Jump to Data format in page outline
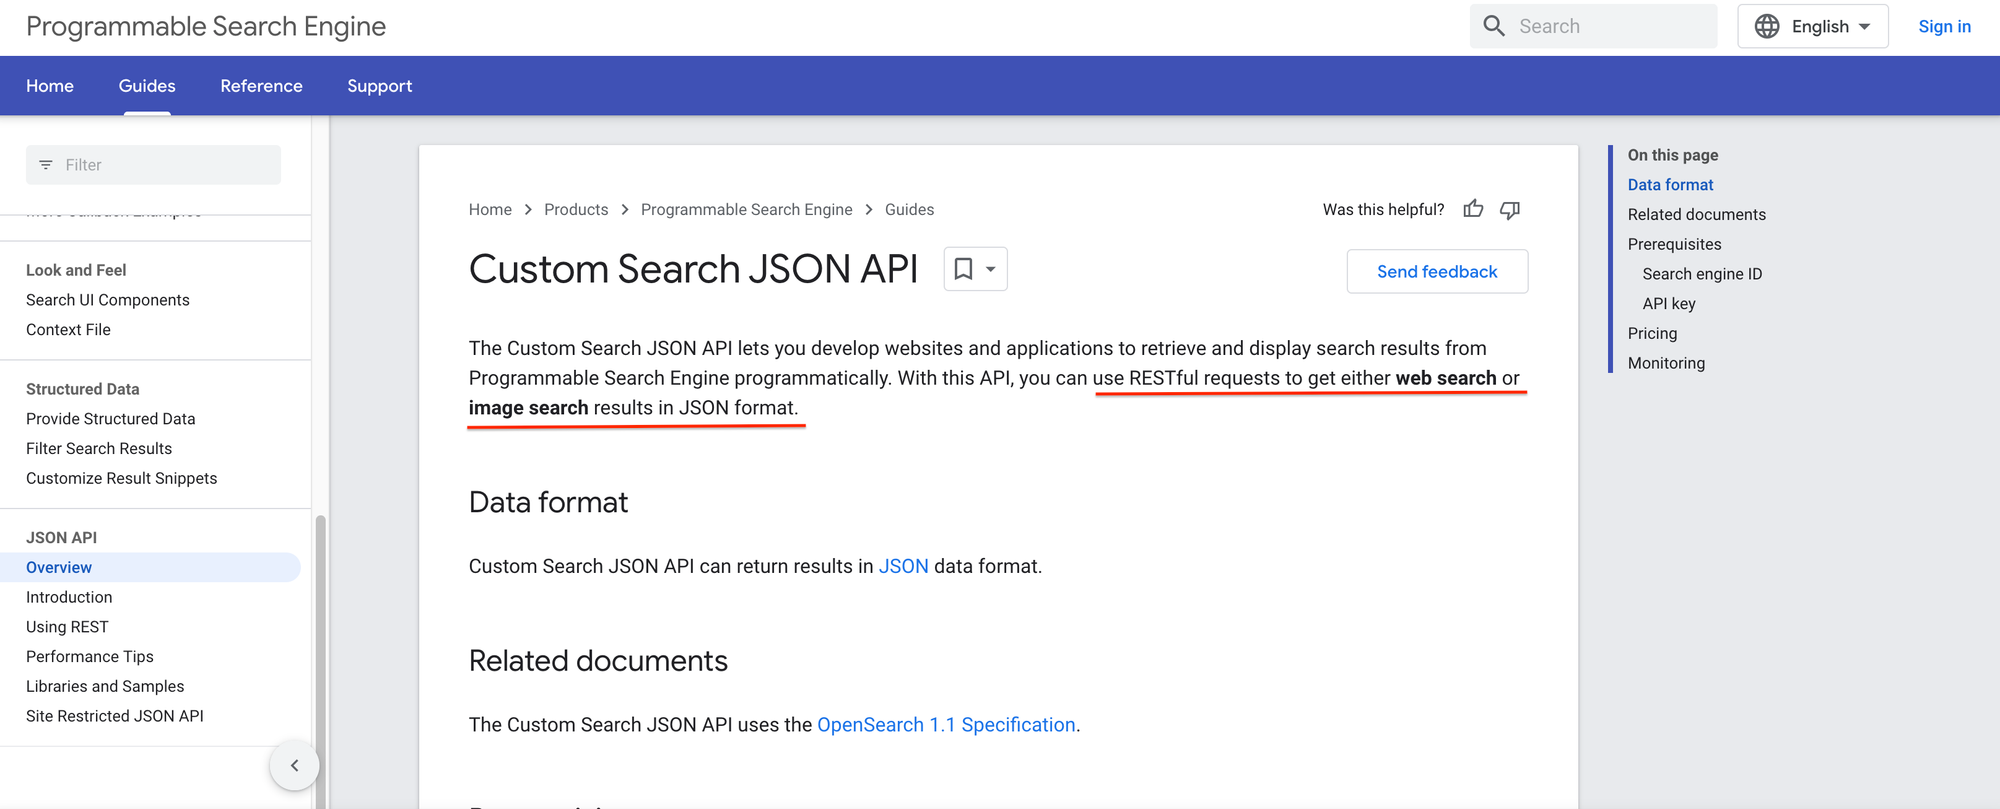 coord(1670,185)
